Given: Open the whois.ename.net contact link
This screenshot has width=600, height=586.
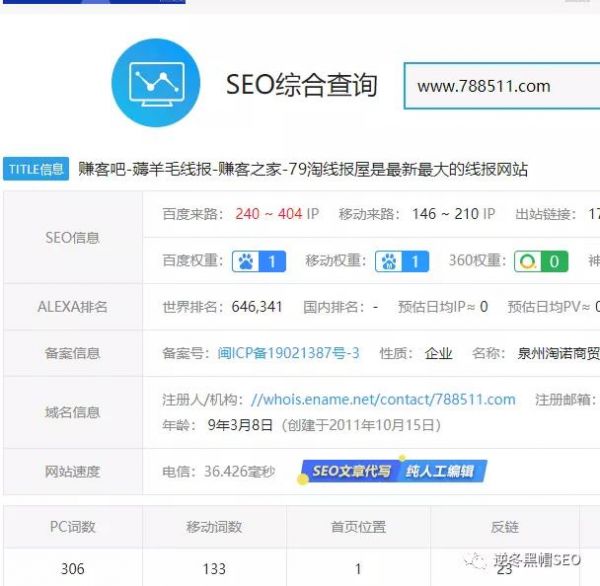Looking at the screenshot, I should click(x=383, y=399).
